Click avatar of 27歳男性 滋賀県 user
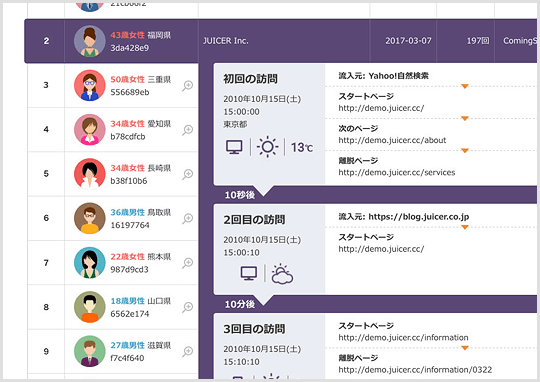The height and width of the screenshot is (382, 540). [90, 351]
